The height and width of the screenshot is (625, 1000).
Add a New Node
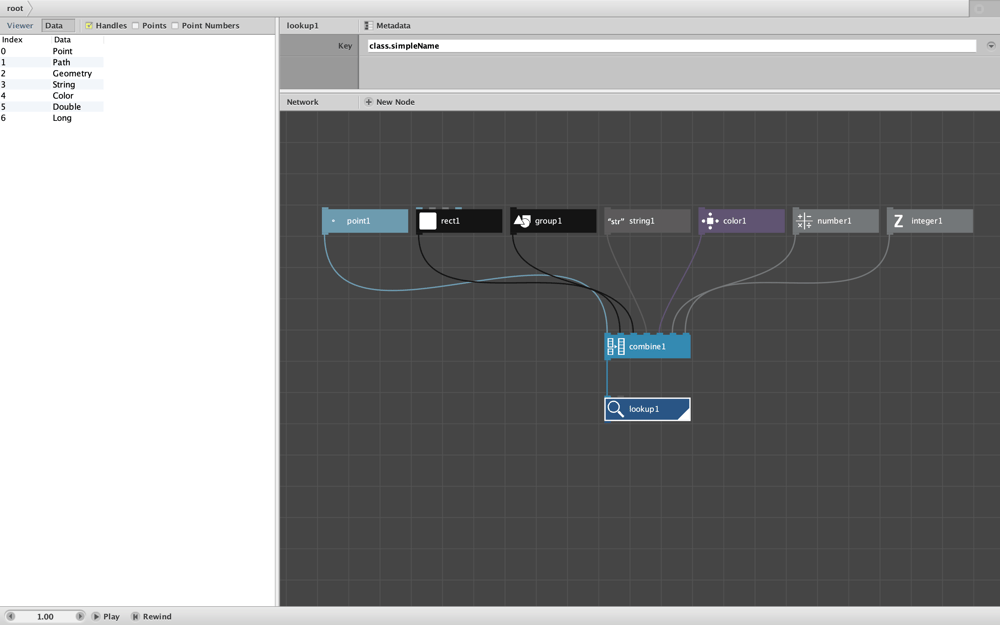pos(389,102)
